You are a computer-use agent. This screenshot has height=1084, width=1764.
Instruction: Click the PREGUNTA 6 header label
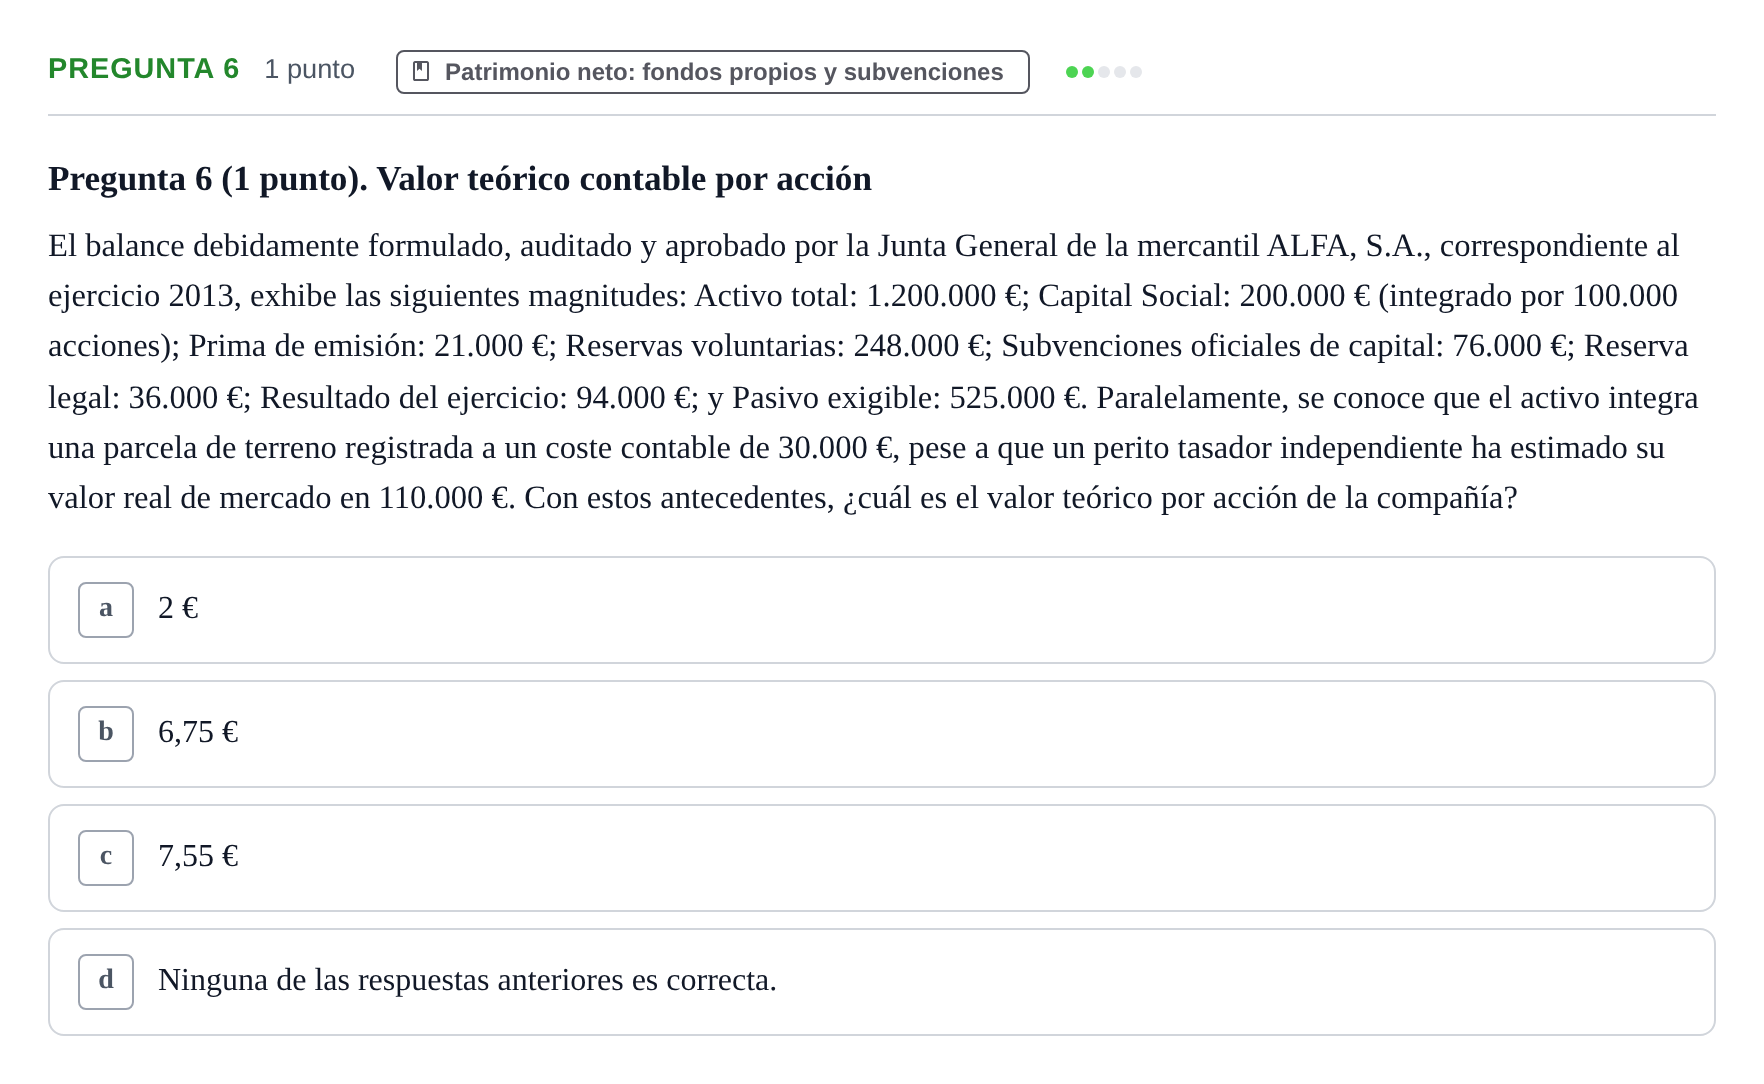144,69
